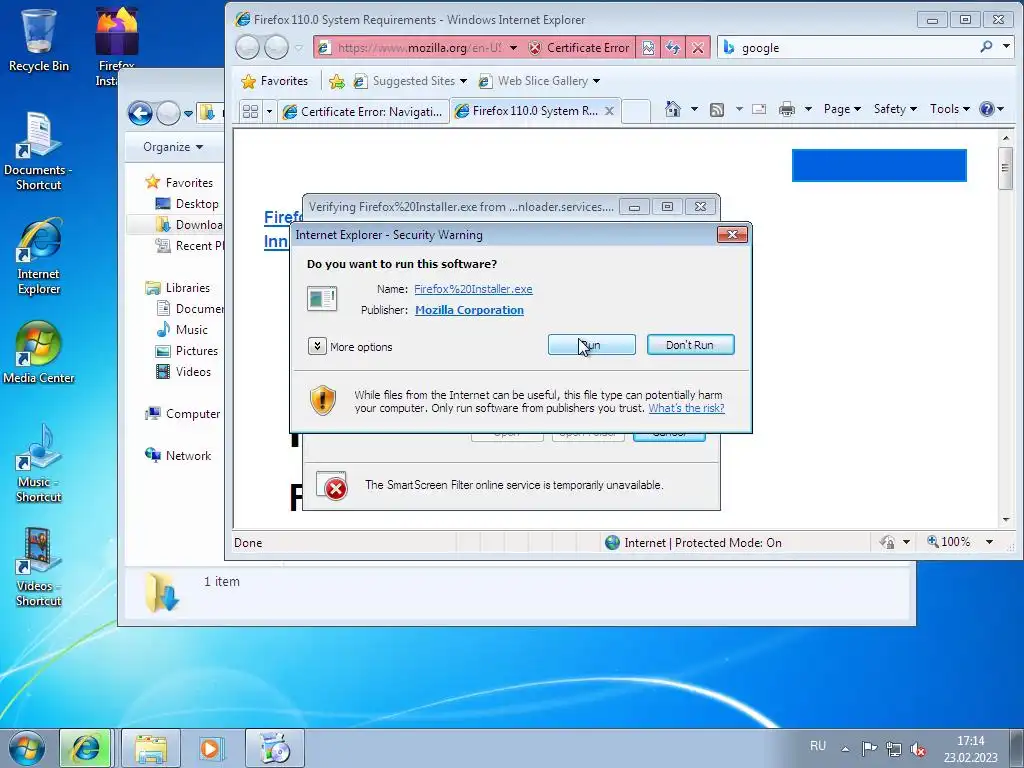Open the zoom level 100% dropdown
The image size is (1024, 768).
(989, 542)
